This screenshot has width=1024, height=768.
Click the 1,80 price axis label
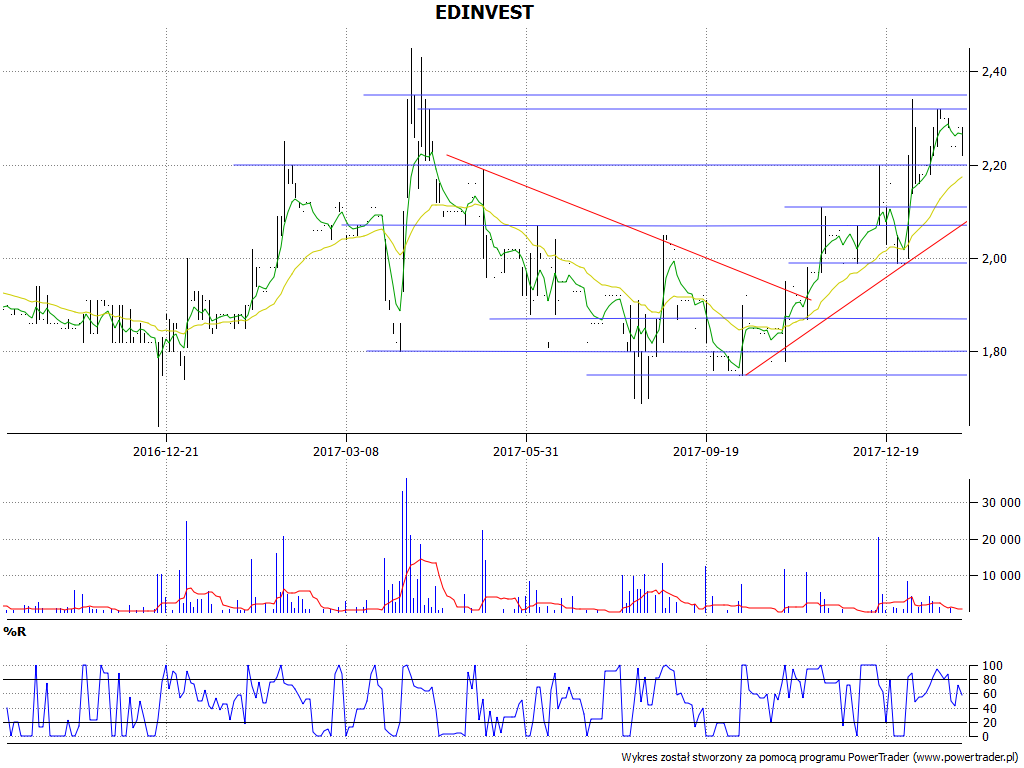[x=994, y=351]
